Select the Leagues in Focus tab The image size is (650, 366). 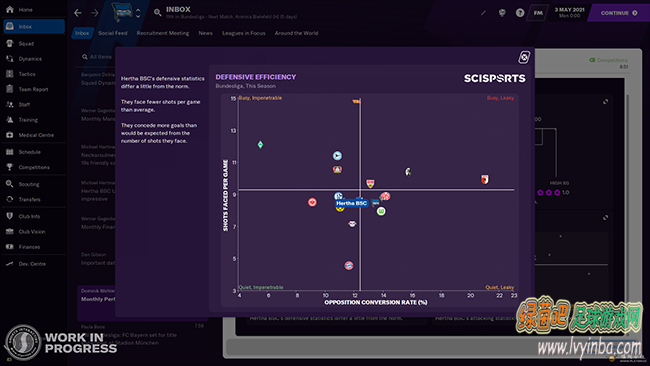[244, 33]
